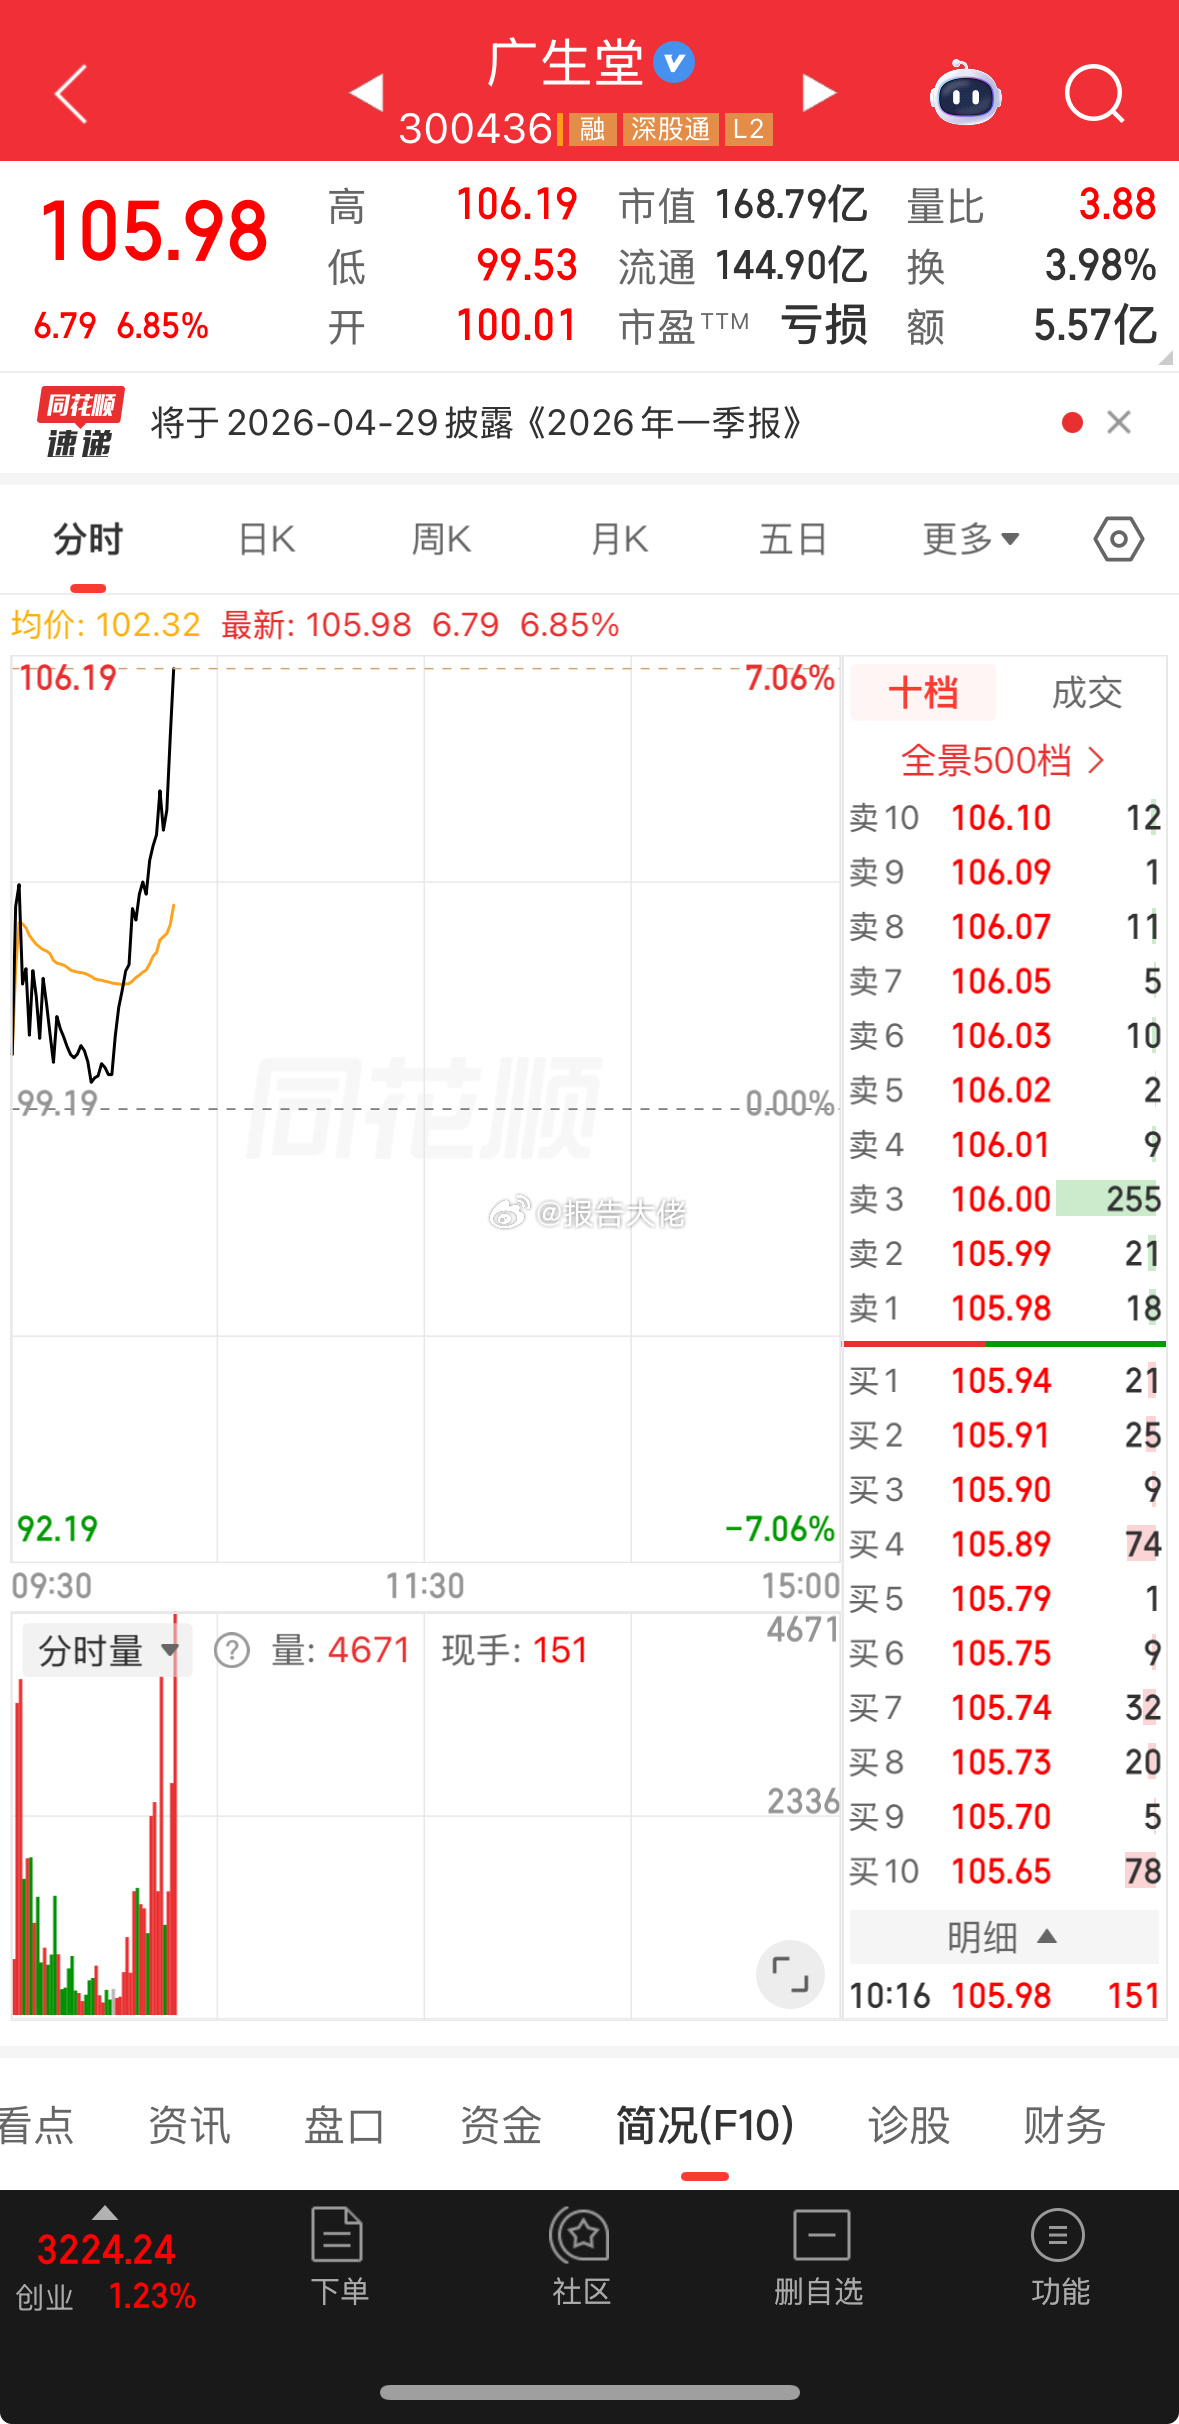Switch order book to 十档 view

[923, 692]
